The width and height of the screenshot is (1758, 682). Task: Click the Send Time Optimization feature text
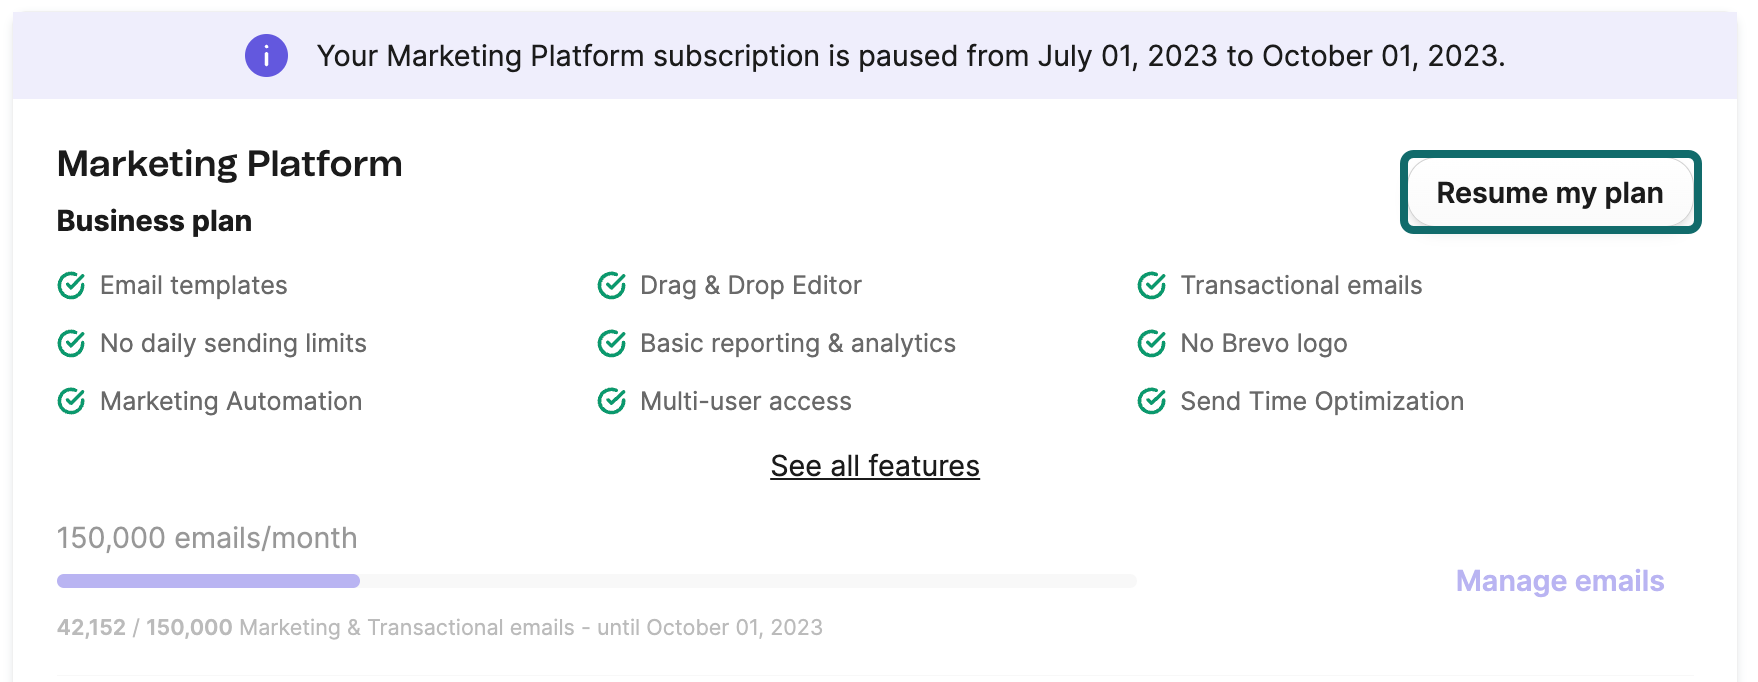coord(1322,402)
